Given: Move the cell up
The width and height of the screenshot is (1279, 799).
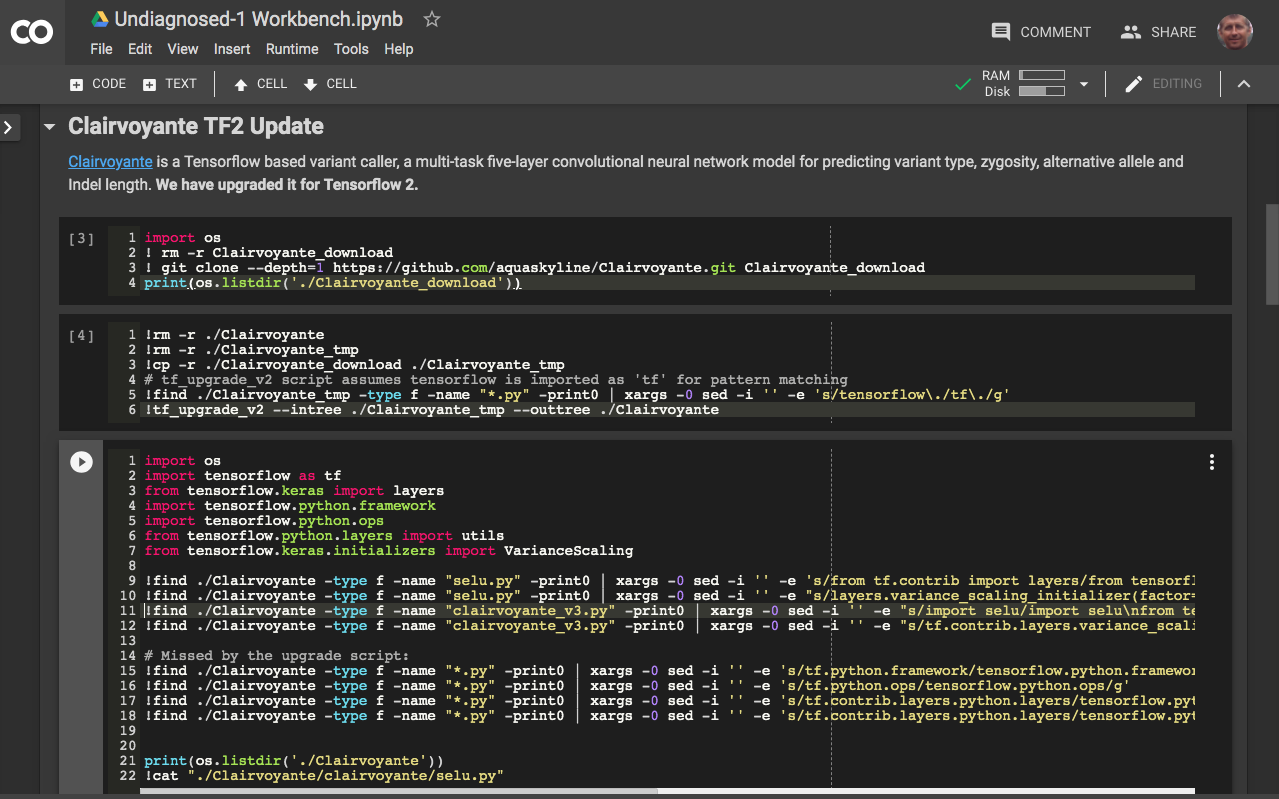Looking at the screenshot, I should [x=260, y=84].
